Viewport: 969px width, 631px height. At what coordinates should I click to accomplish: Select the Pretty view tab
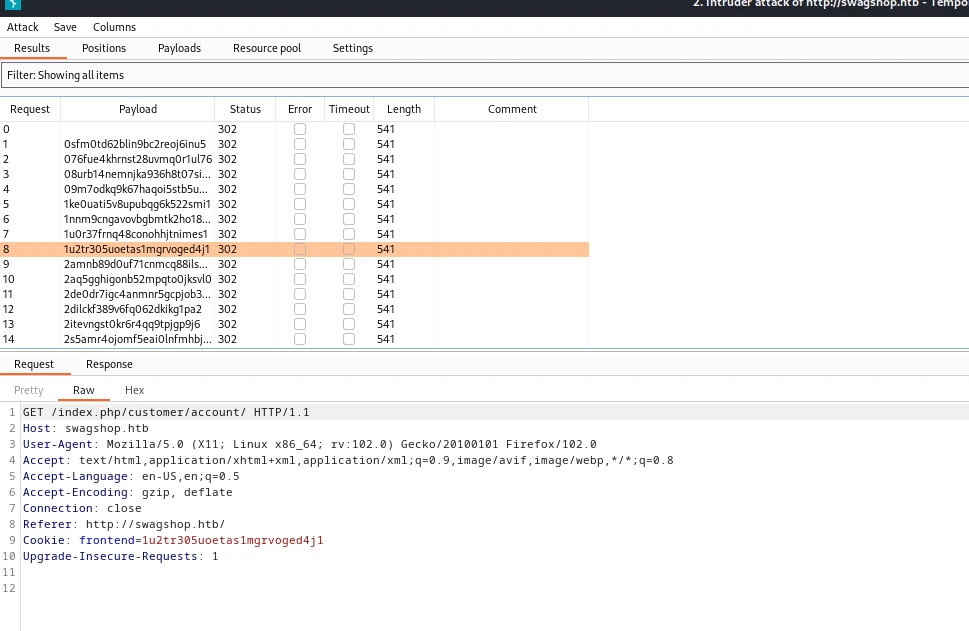28,391
